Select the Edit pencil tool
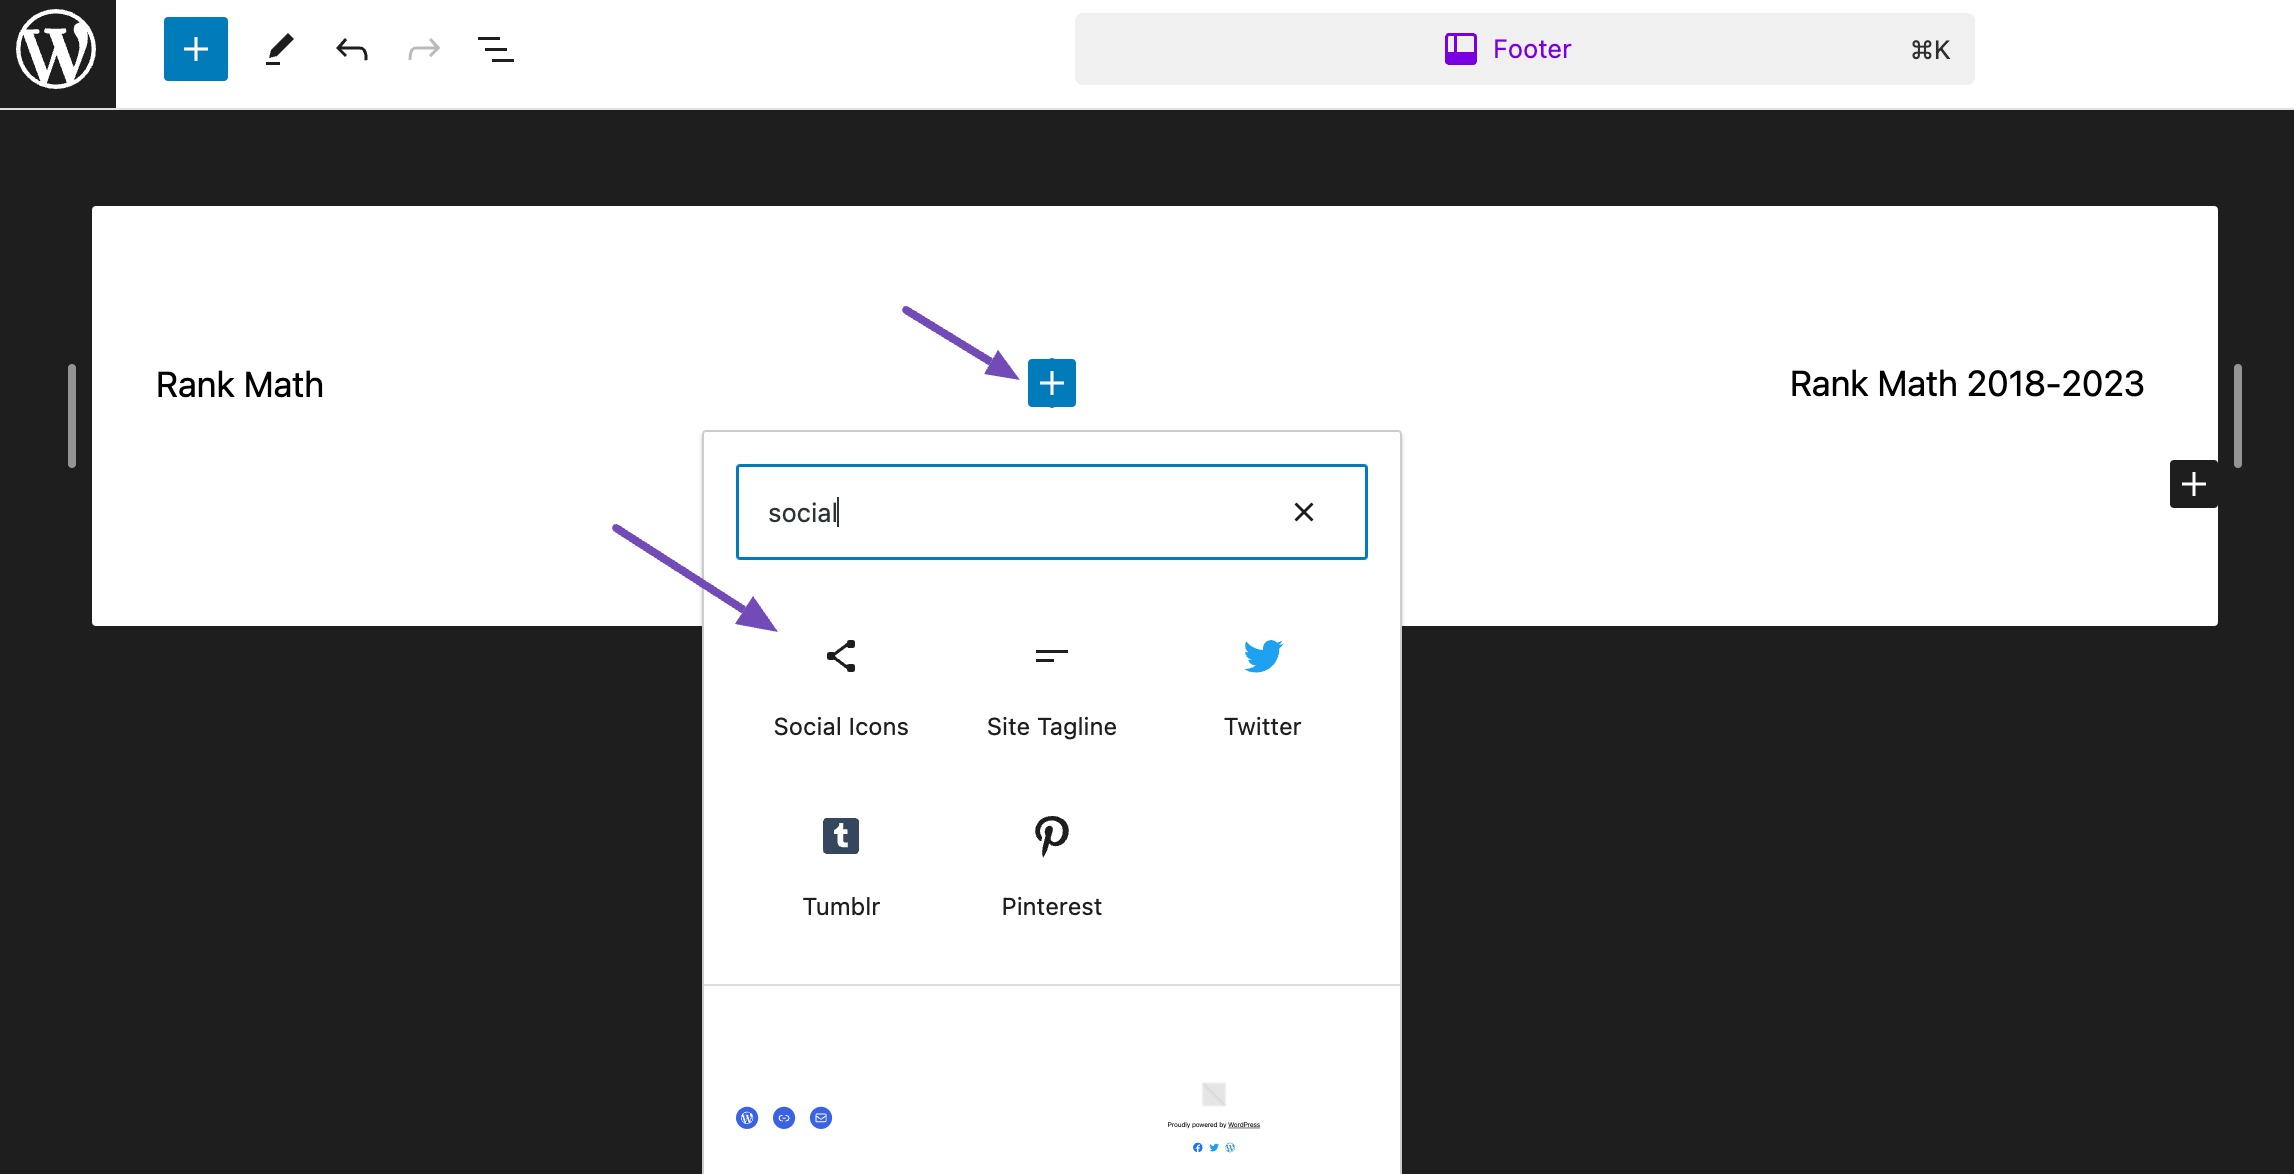 pos(279,49)
